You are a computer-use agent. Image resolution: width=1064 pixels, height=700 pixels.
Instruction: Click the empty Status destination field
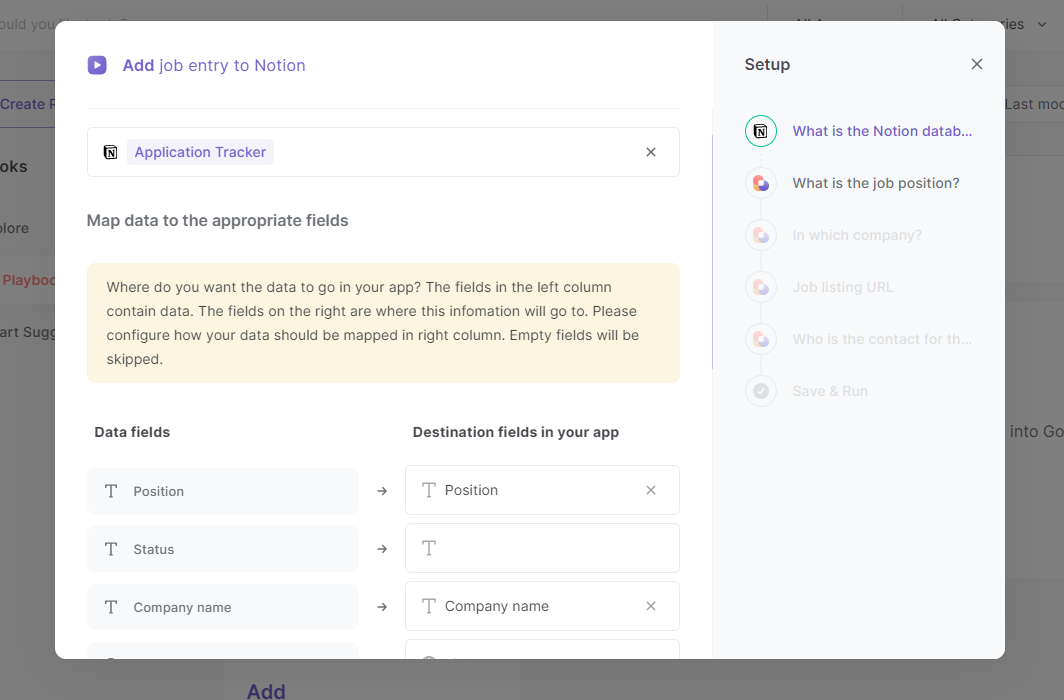click(542, 548)
